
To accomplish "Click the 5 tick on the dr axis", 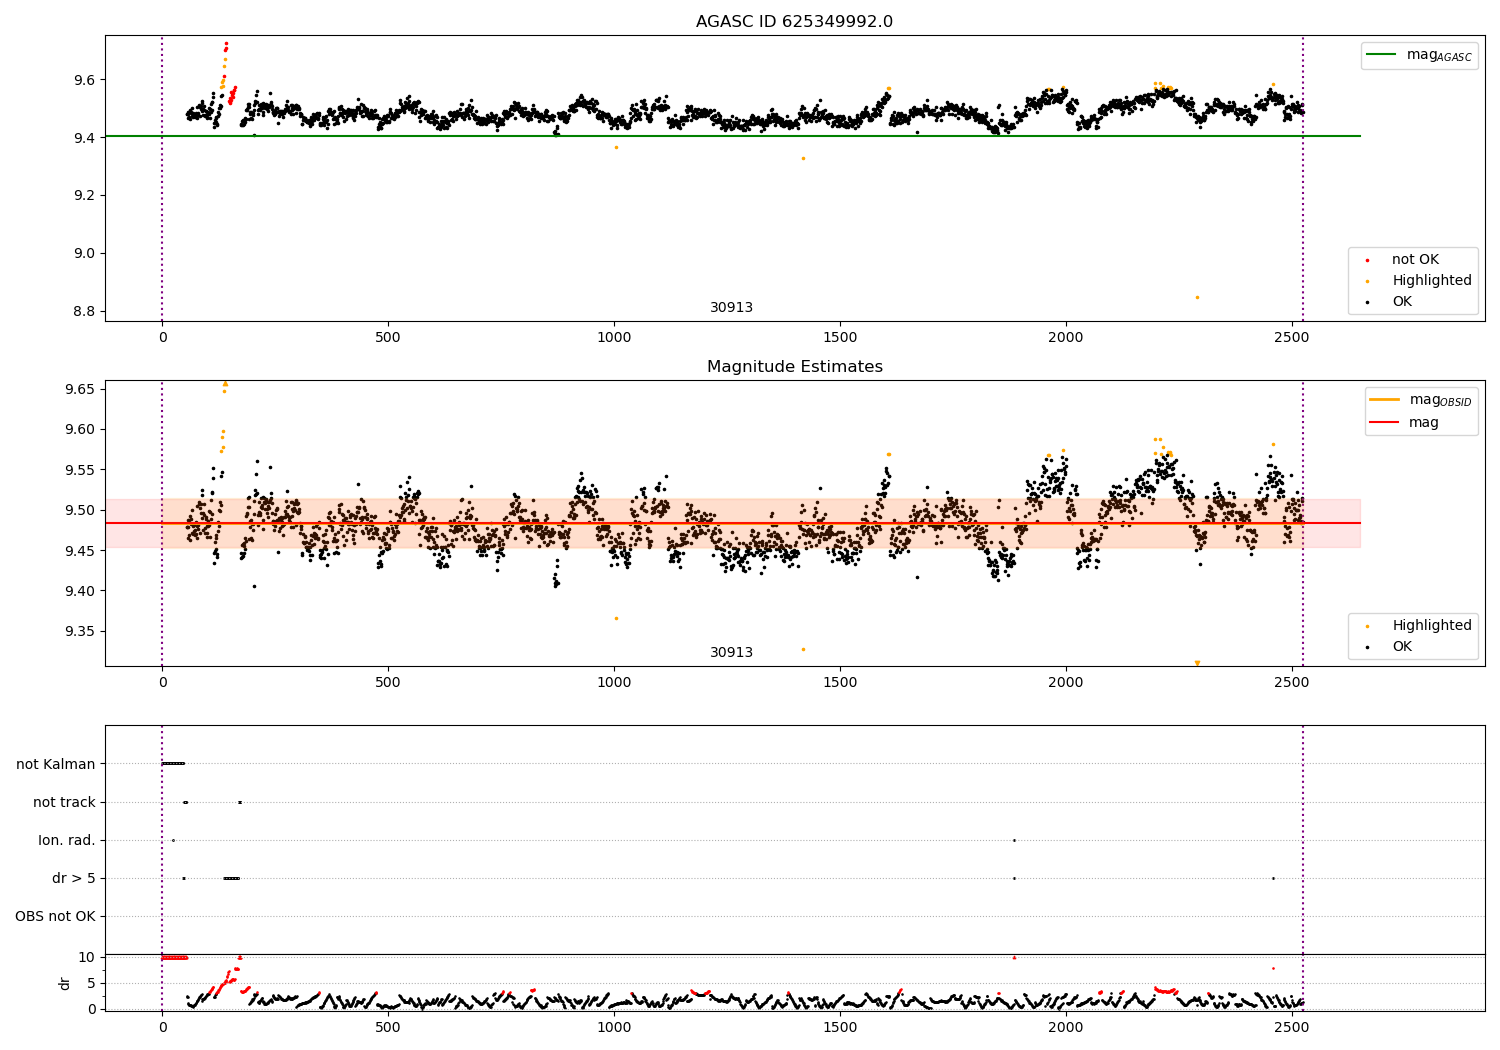I will 92,984.
